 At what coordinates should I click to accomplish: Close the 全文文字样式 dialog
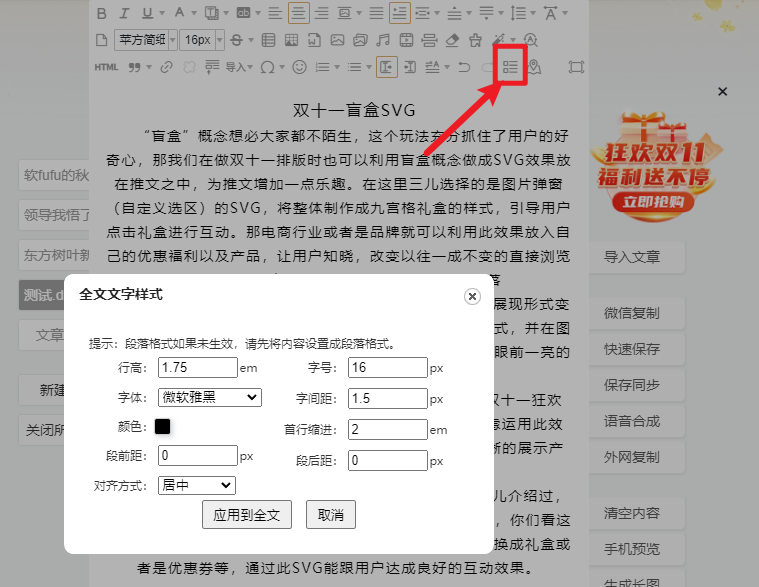[x=472, y=296]
